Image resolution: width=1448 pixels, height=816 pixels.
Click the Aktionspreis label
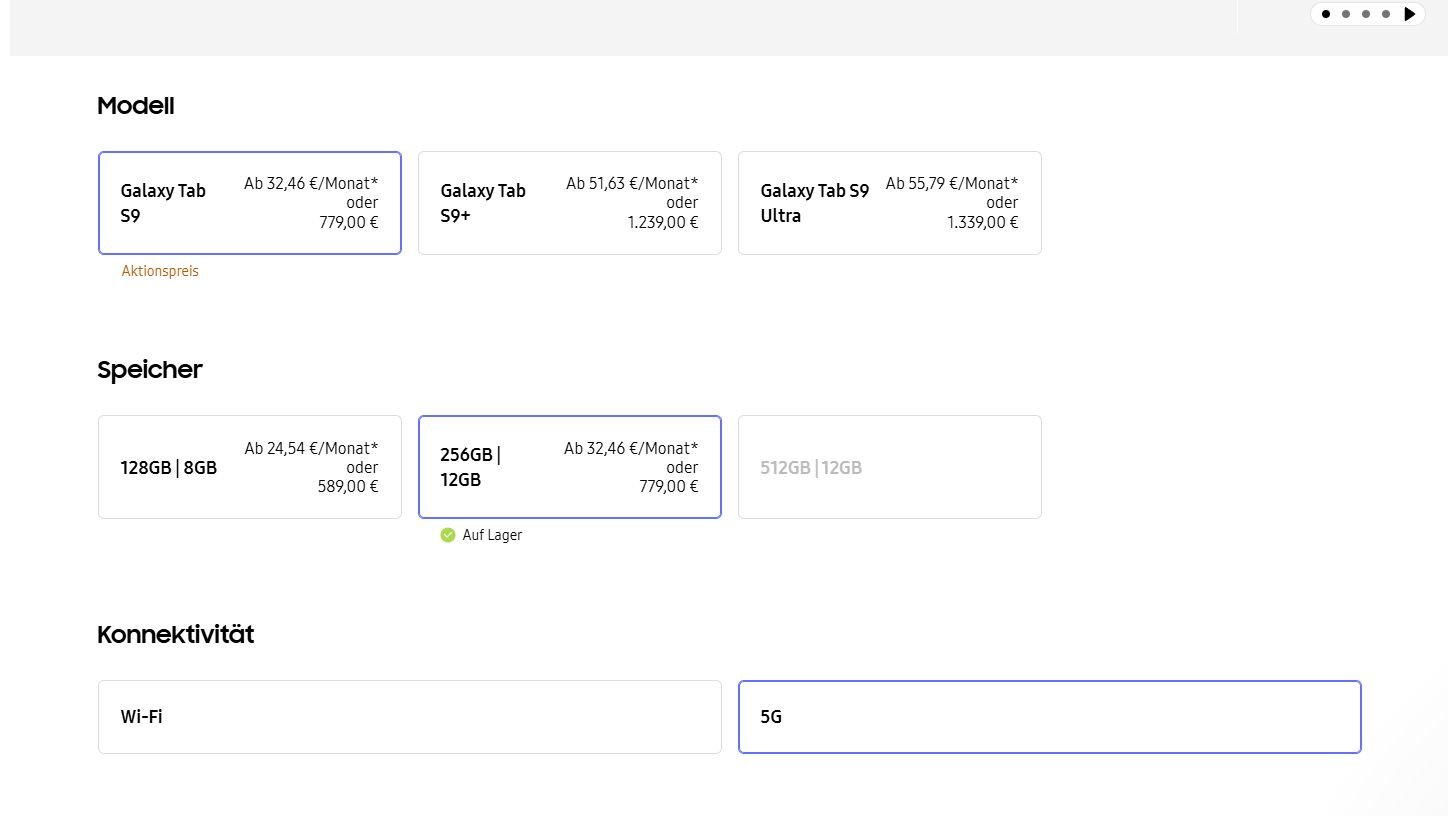pos(160,271)
